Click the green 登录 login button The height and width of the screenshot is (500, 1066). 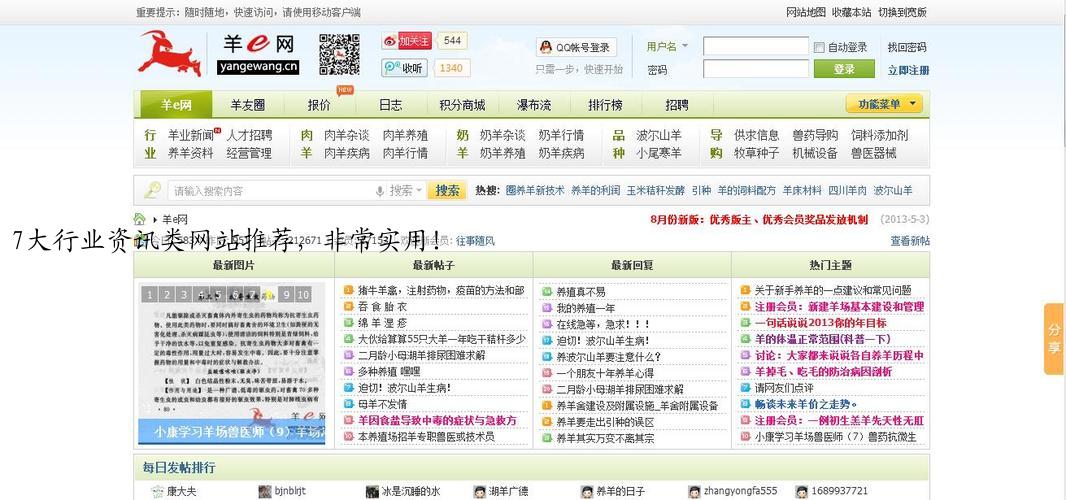click(x=844, y=69)
